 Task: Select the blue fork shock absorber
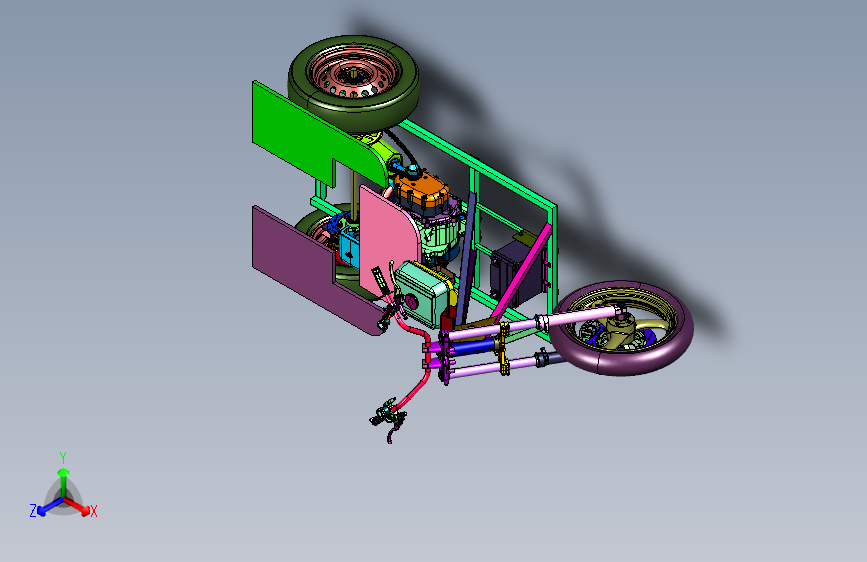tap(473, 347)
